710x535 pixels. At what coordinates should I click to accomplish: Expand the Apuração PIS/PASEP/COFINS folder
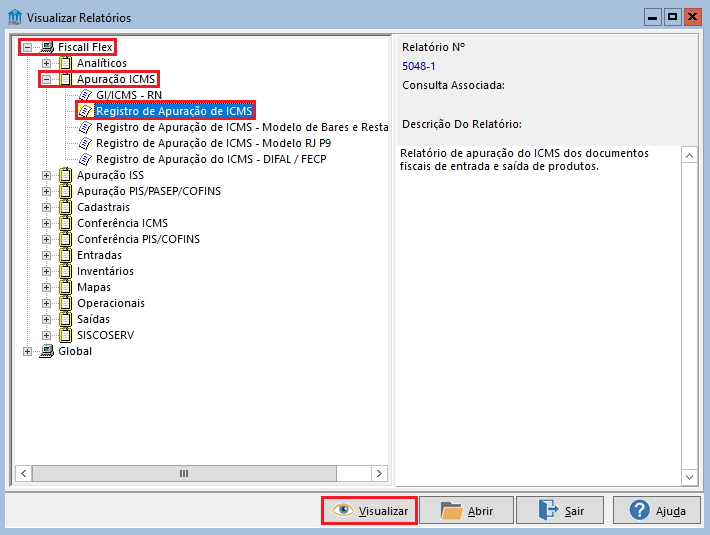(46, 191)
